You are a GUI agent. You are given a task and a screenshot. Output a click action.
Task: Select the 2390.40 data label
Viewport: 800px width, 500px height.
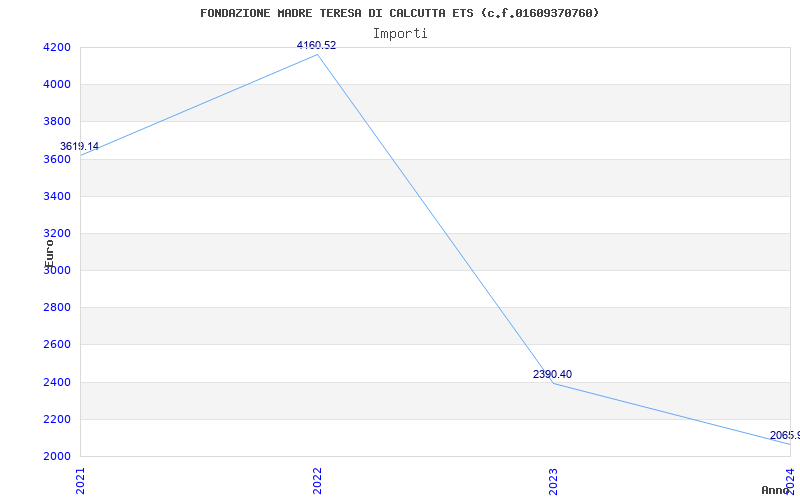(x=553, y=374)
